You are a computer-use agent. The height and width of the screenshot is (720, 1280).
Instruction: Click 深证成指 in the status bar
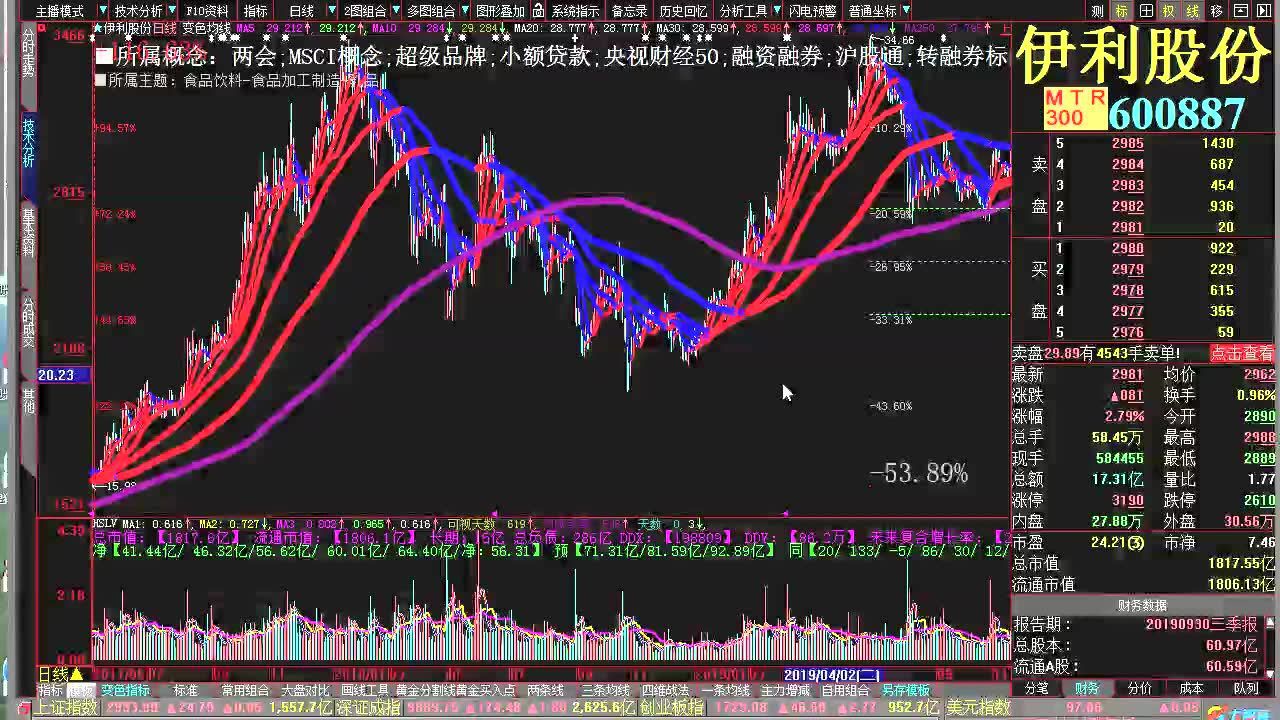(368, 708)
